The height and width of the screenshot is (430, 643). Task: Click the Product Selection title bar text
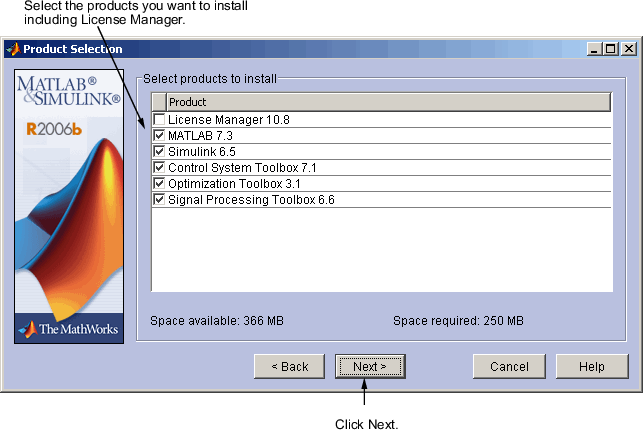coord(73,49)
